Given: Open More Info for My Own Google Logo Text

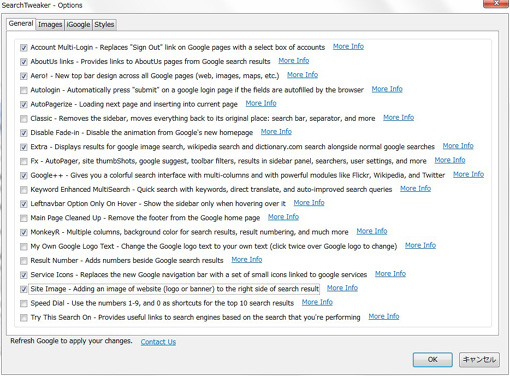Looking at the screenshot, I should 420,245.
